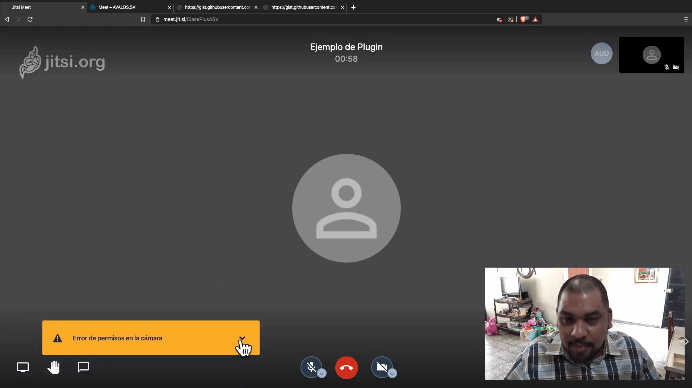
Task: Open the chat panel icon
Action: (x=83, y=367)
